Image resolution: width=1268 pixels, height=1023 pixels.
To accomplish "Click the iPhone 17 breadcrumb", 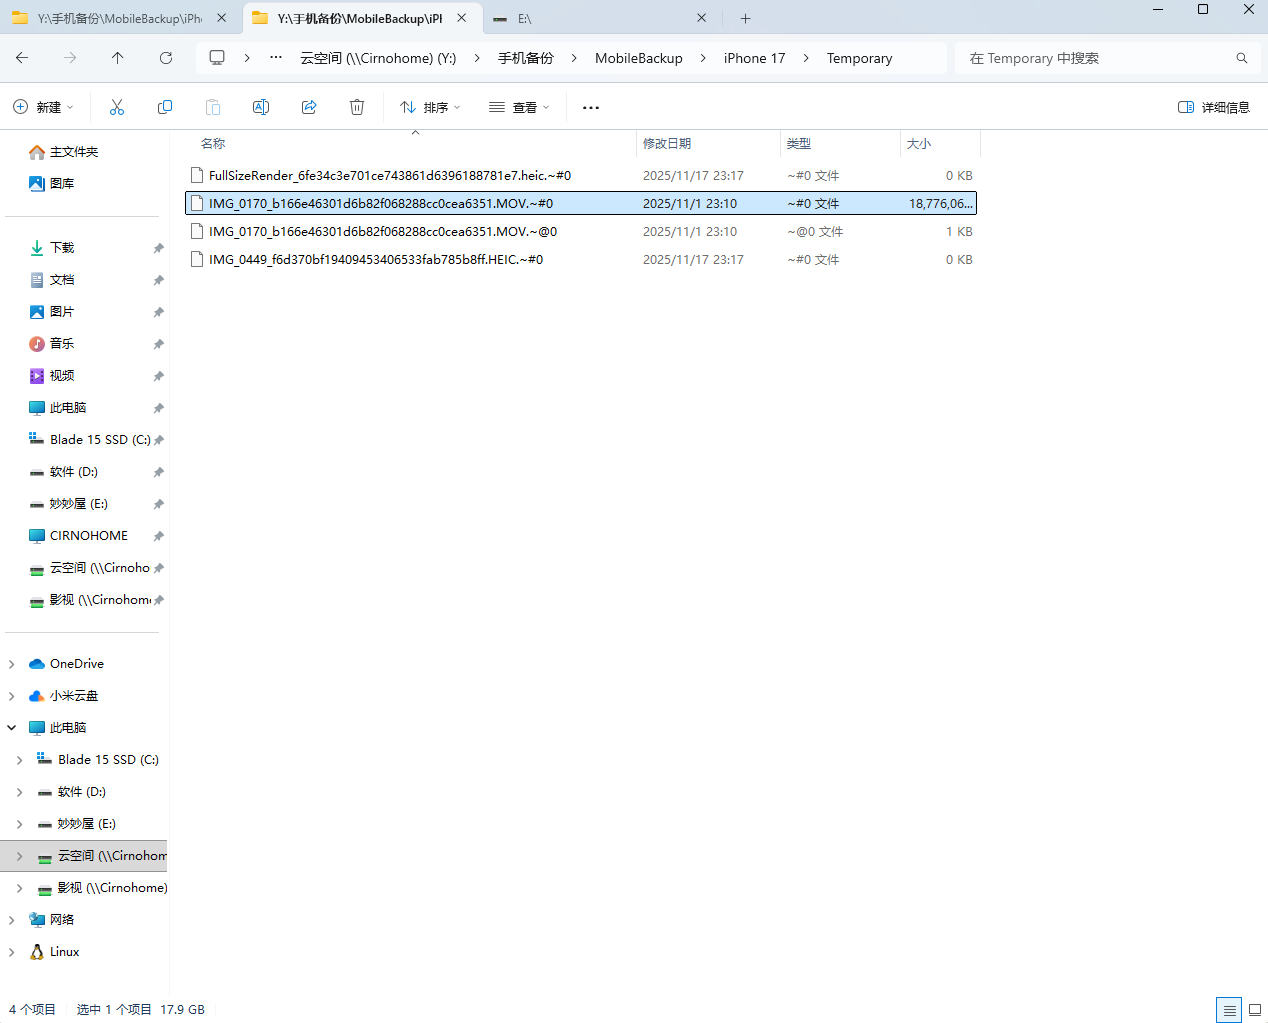I will [x=755, y=58].
